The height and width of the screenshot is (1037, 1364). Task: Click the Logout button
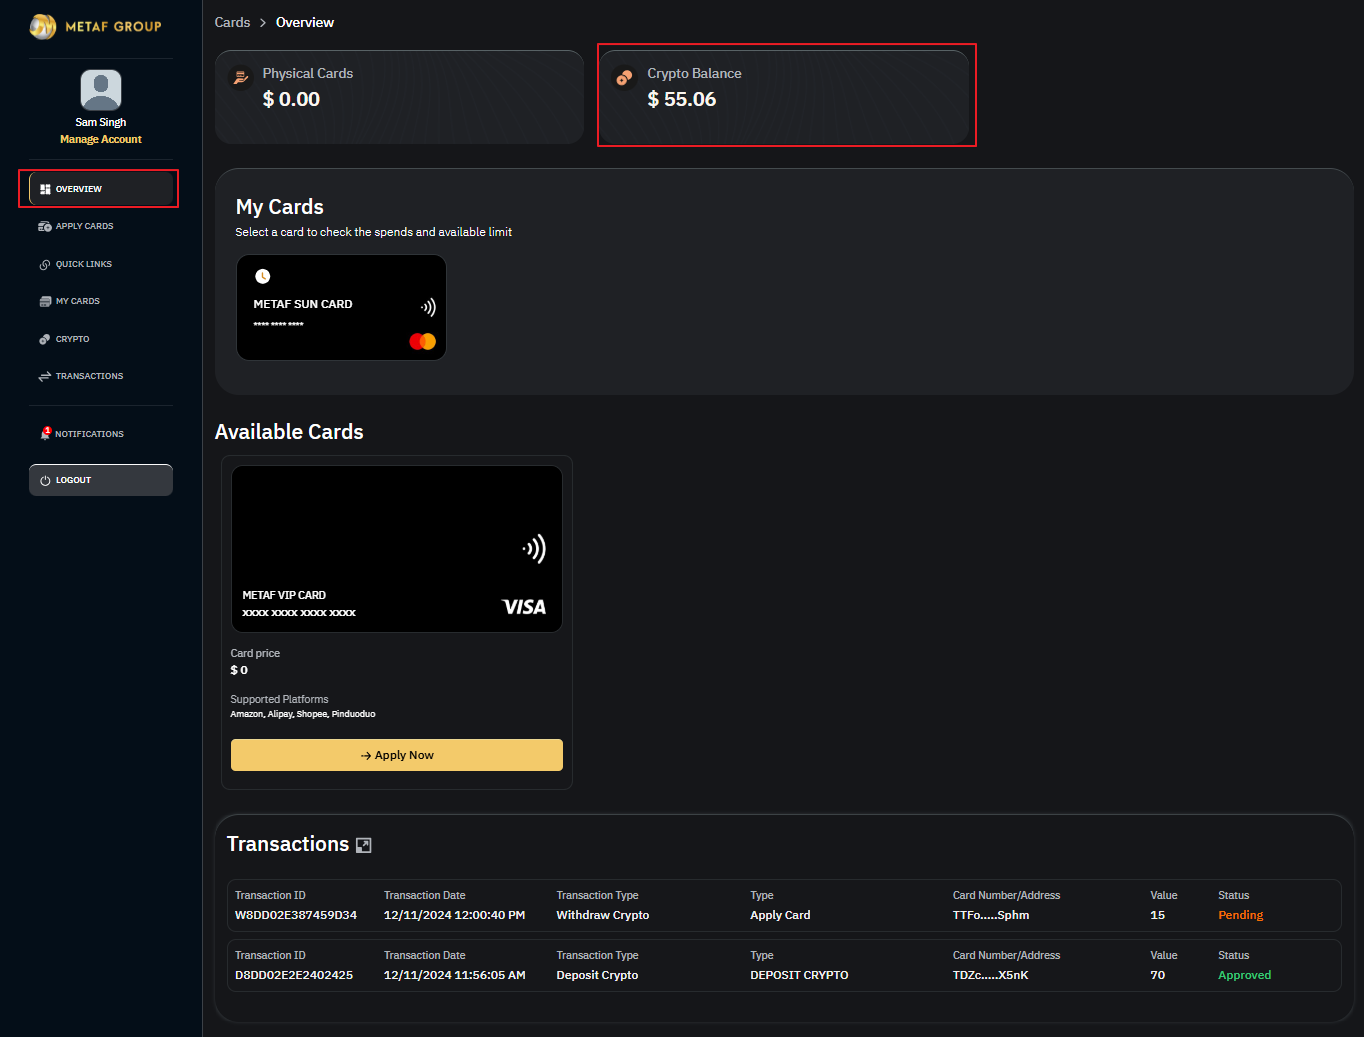[x=101, y=480]
